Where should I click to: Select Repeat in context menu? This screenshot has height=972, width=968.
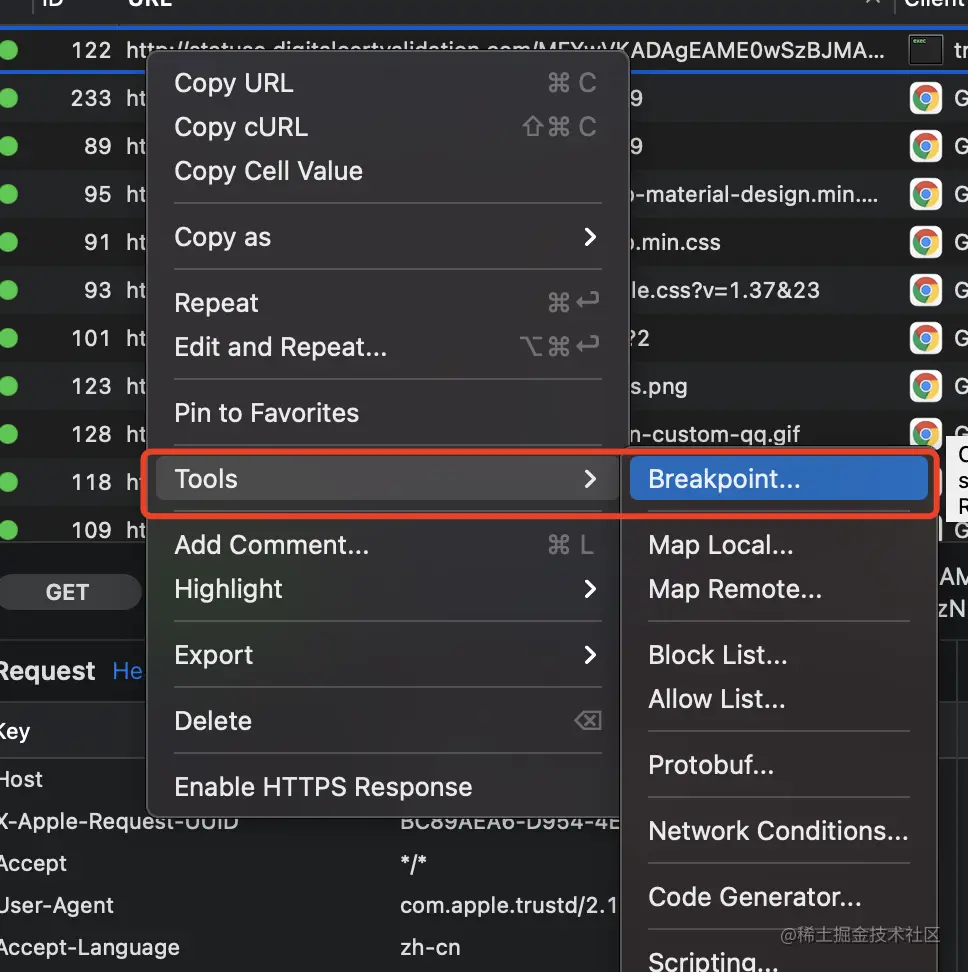[x=387, y=303]
